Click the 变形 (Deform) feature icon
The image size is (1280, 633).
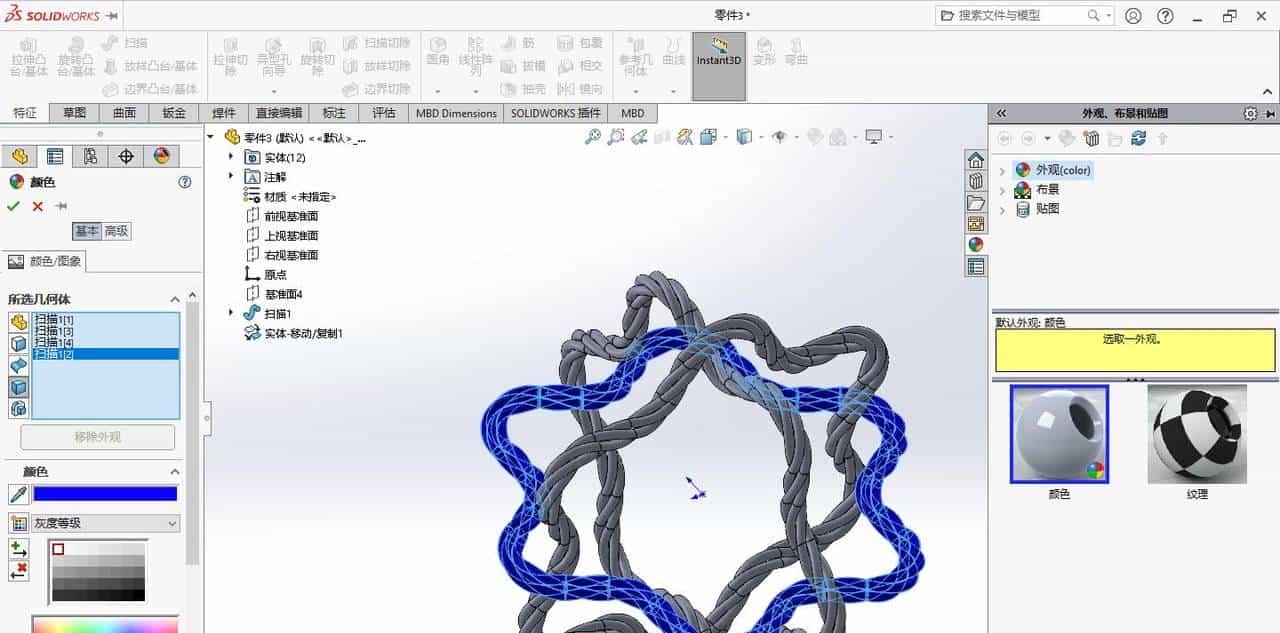point(762,50)
